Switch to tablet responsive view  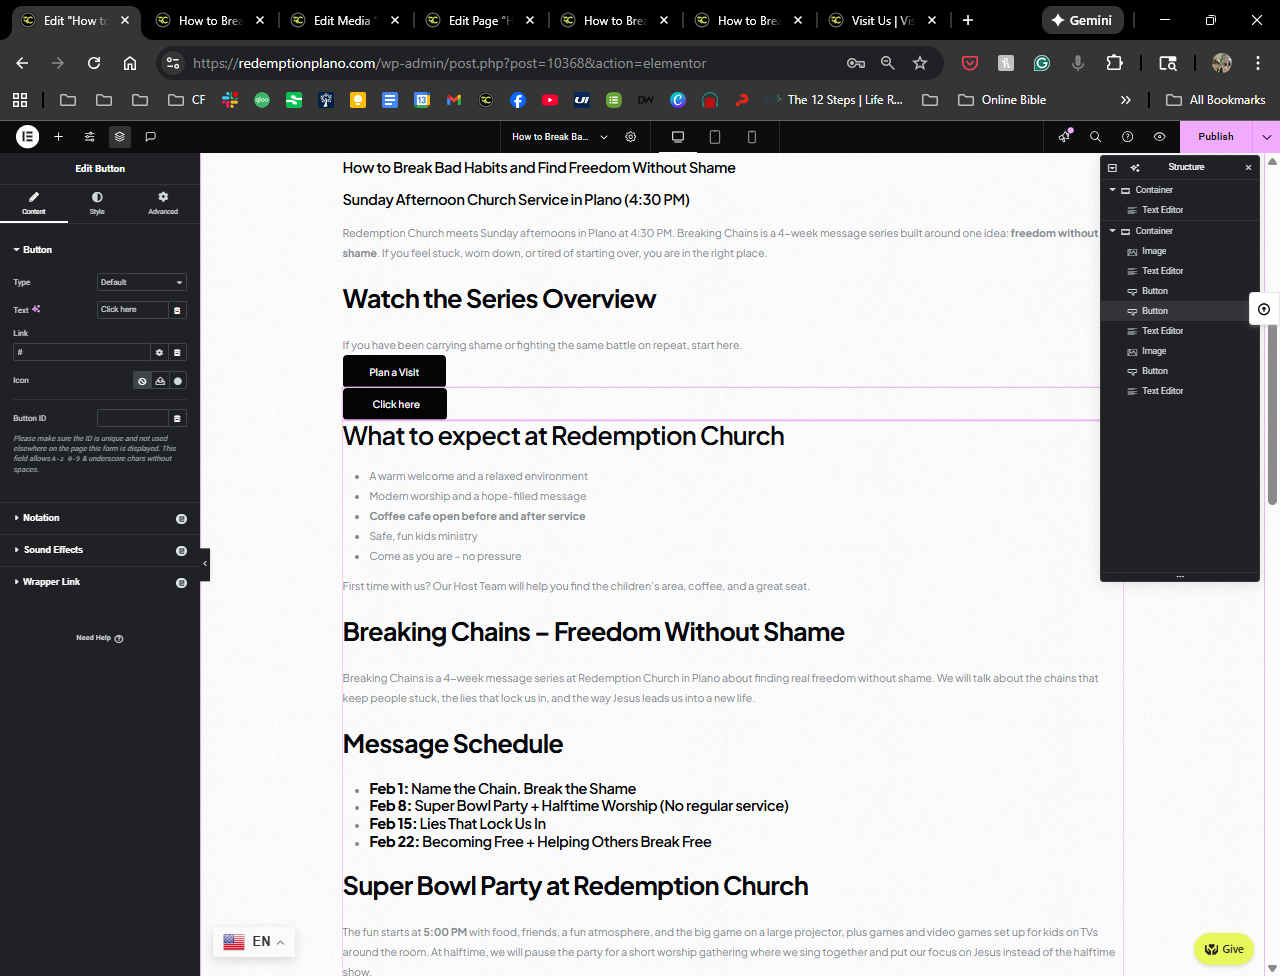[x=714, y=136]
